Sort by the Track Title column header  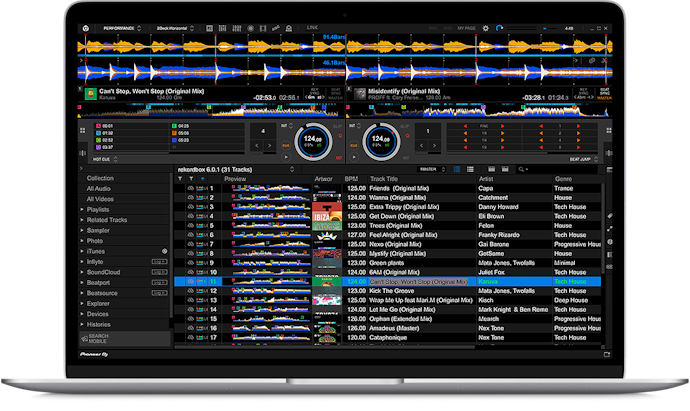tap(384, 179)
